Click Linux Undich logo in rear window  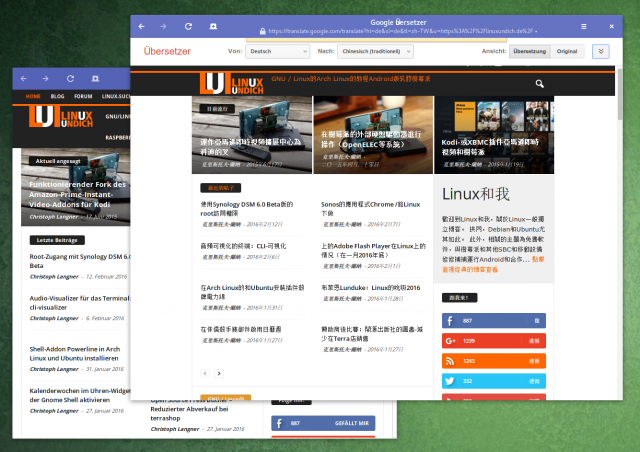(61, 116)
